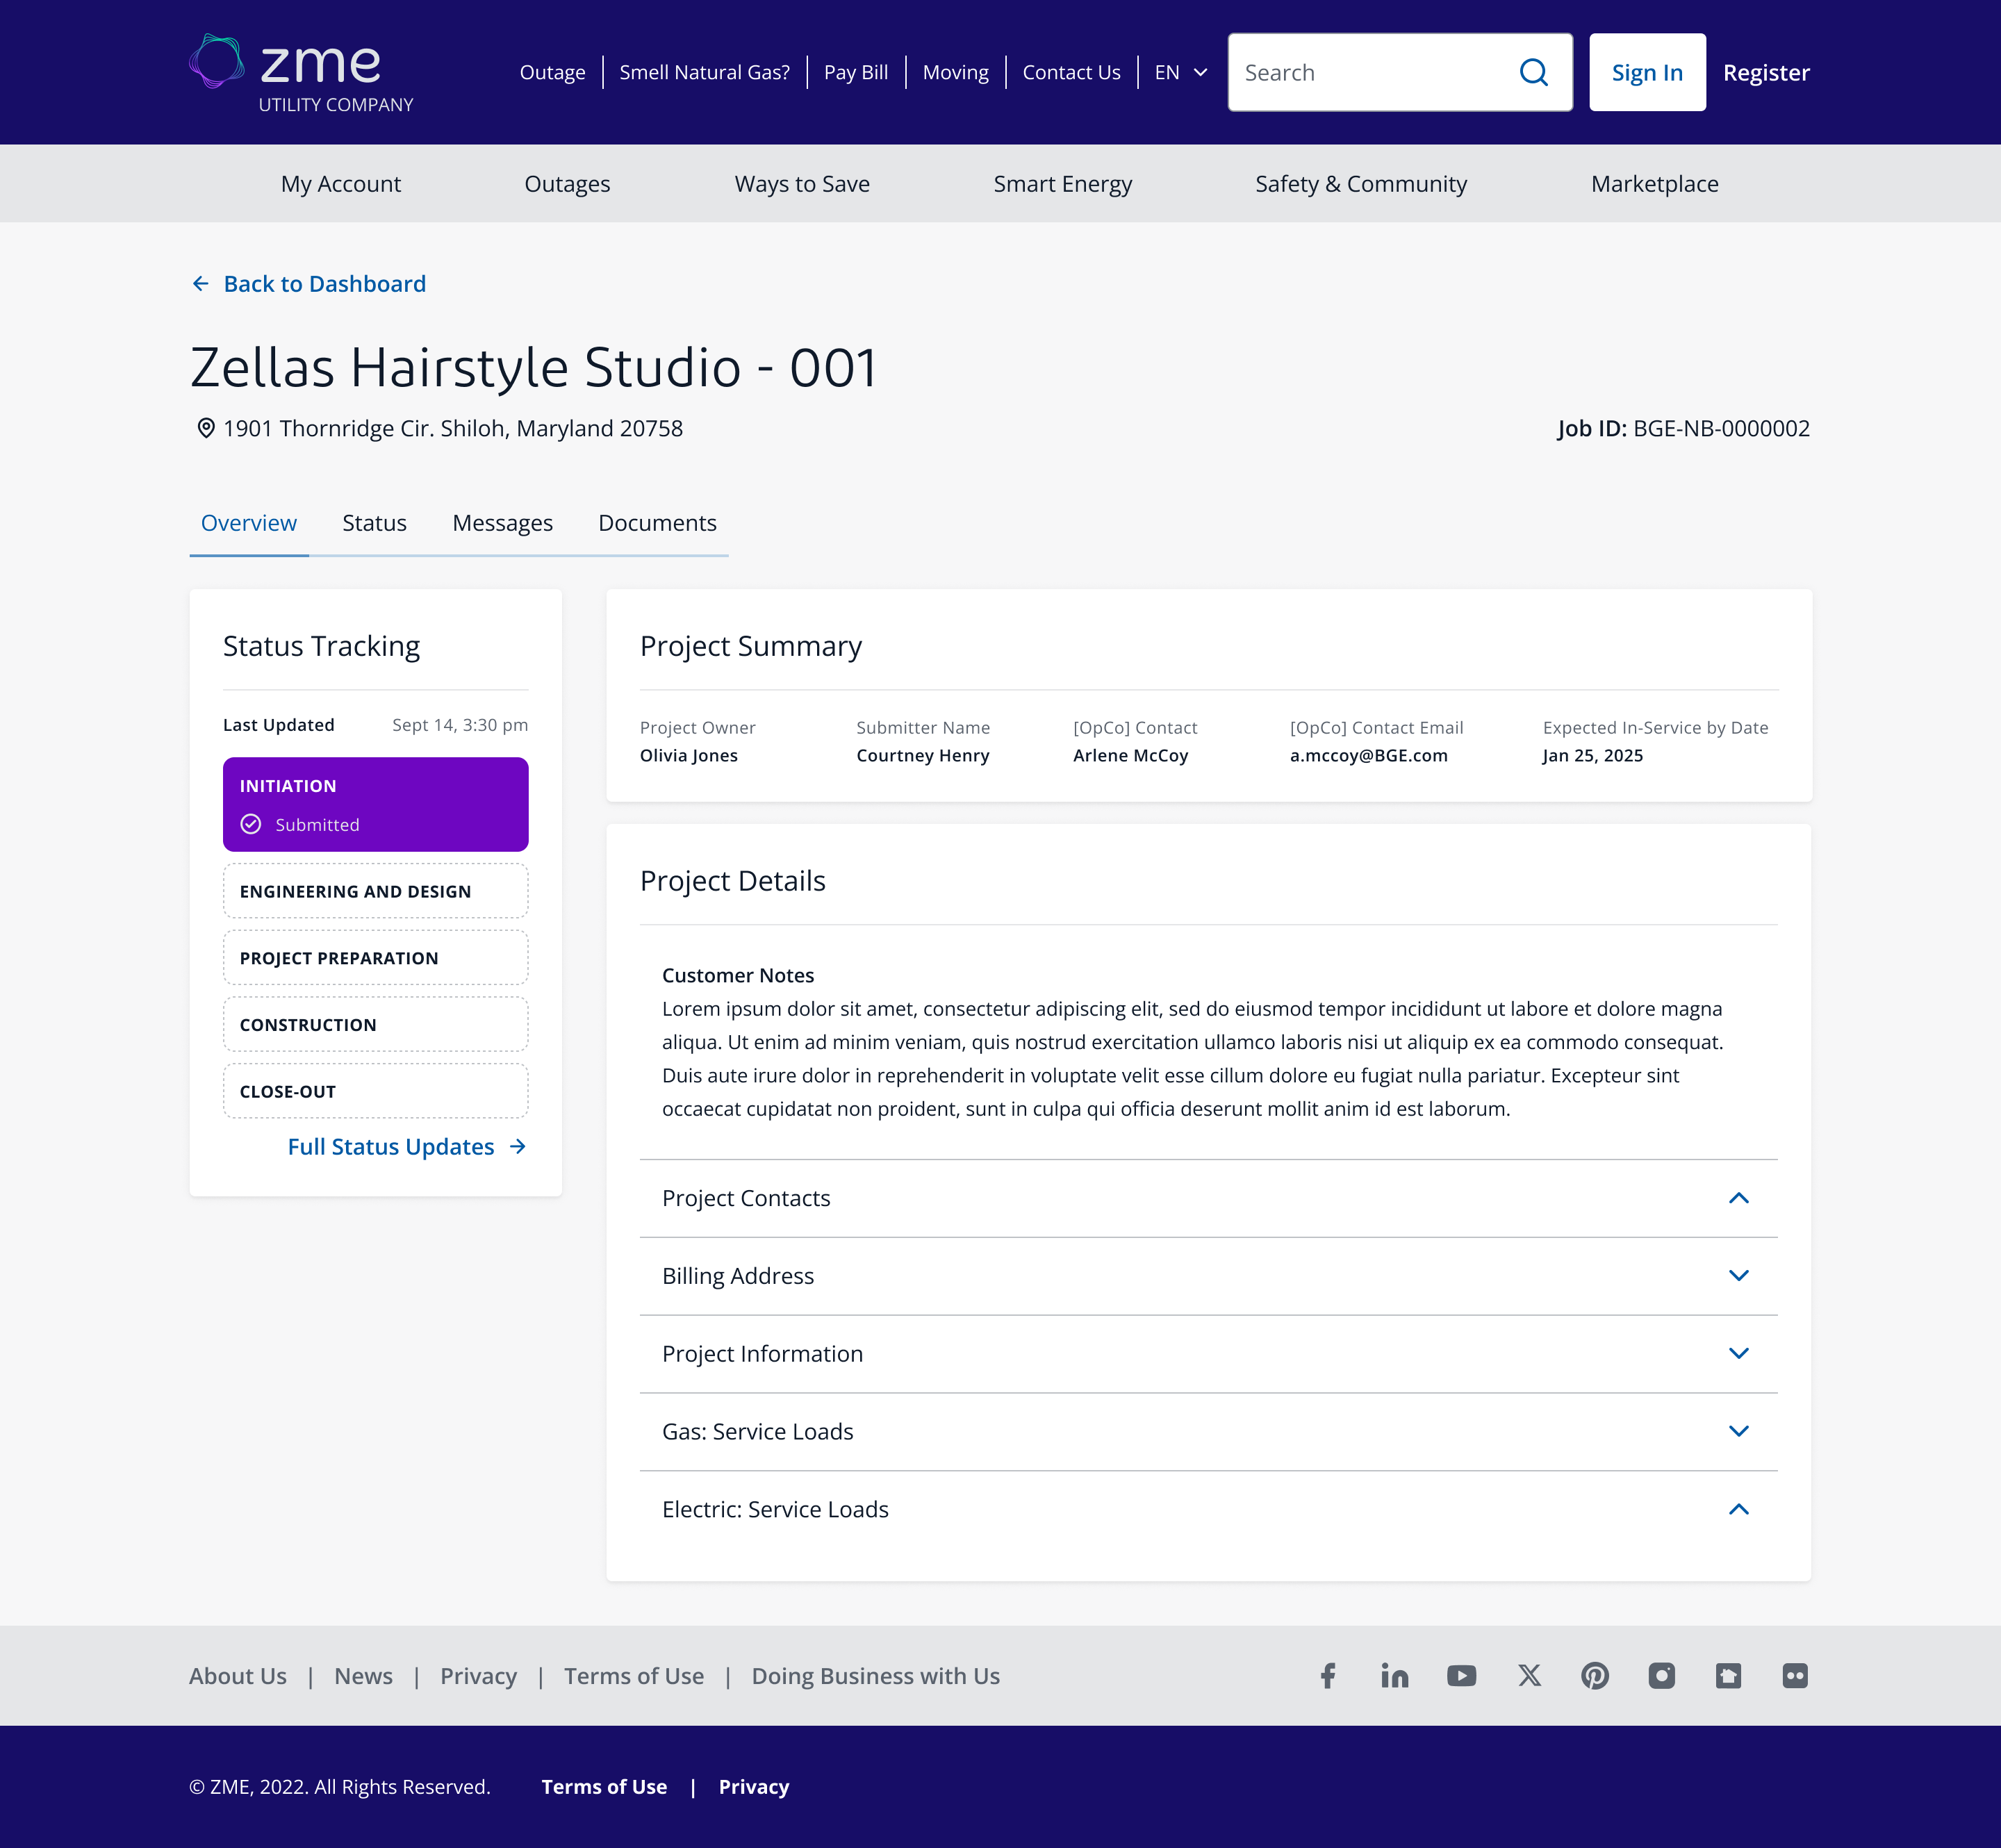Click the Sign In button
This screenshot has width=2001, height=1848.
[x=1647, y=72]
